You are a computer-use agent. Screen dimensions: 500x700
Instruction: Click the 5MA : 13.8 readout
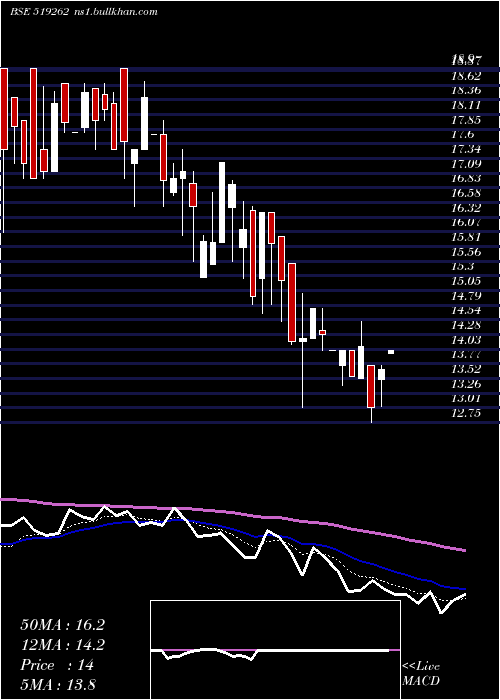click(58, 684)
